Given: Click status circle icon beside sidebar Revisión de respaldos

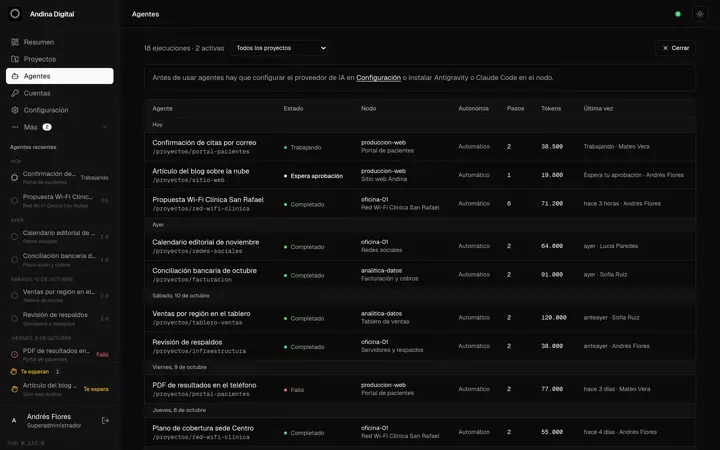Looking at the screenshot, I should tap(14, 318).
